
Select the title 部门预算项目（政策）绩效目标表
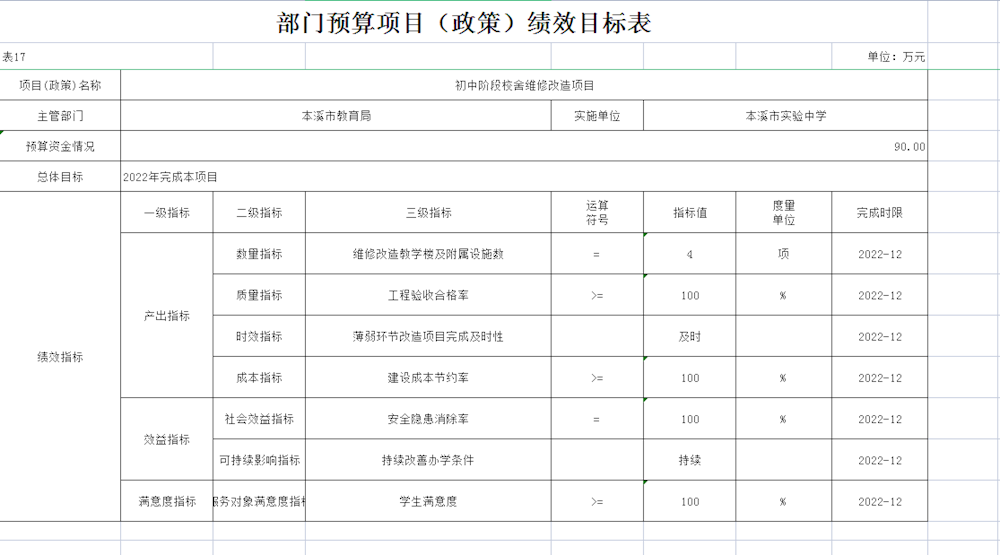click(464, 24)
